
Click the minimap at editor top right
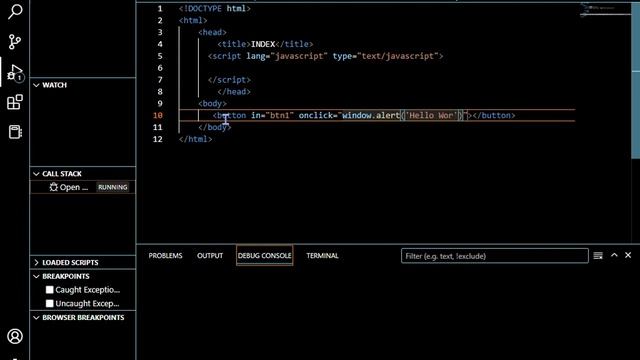click(605, 11)
